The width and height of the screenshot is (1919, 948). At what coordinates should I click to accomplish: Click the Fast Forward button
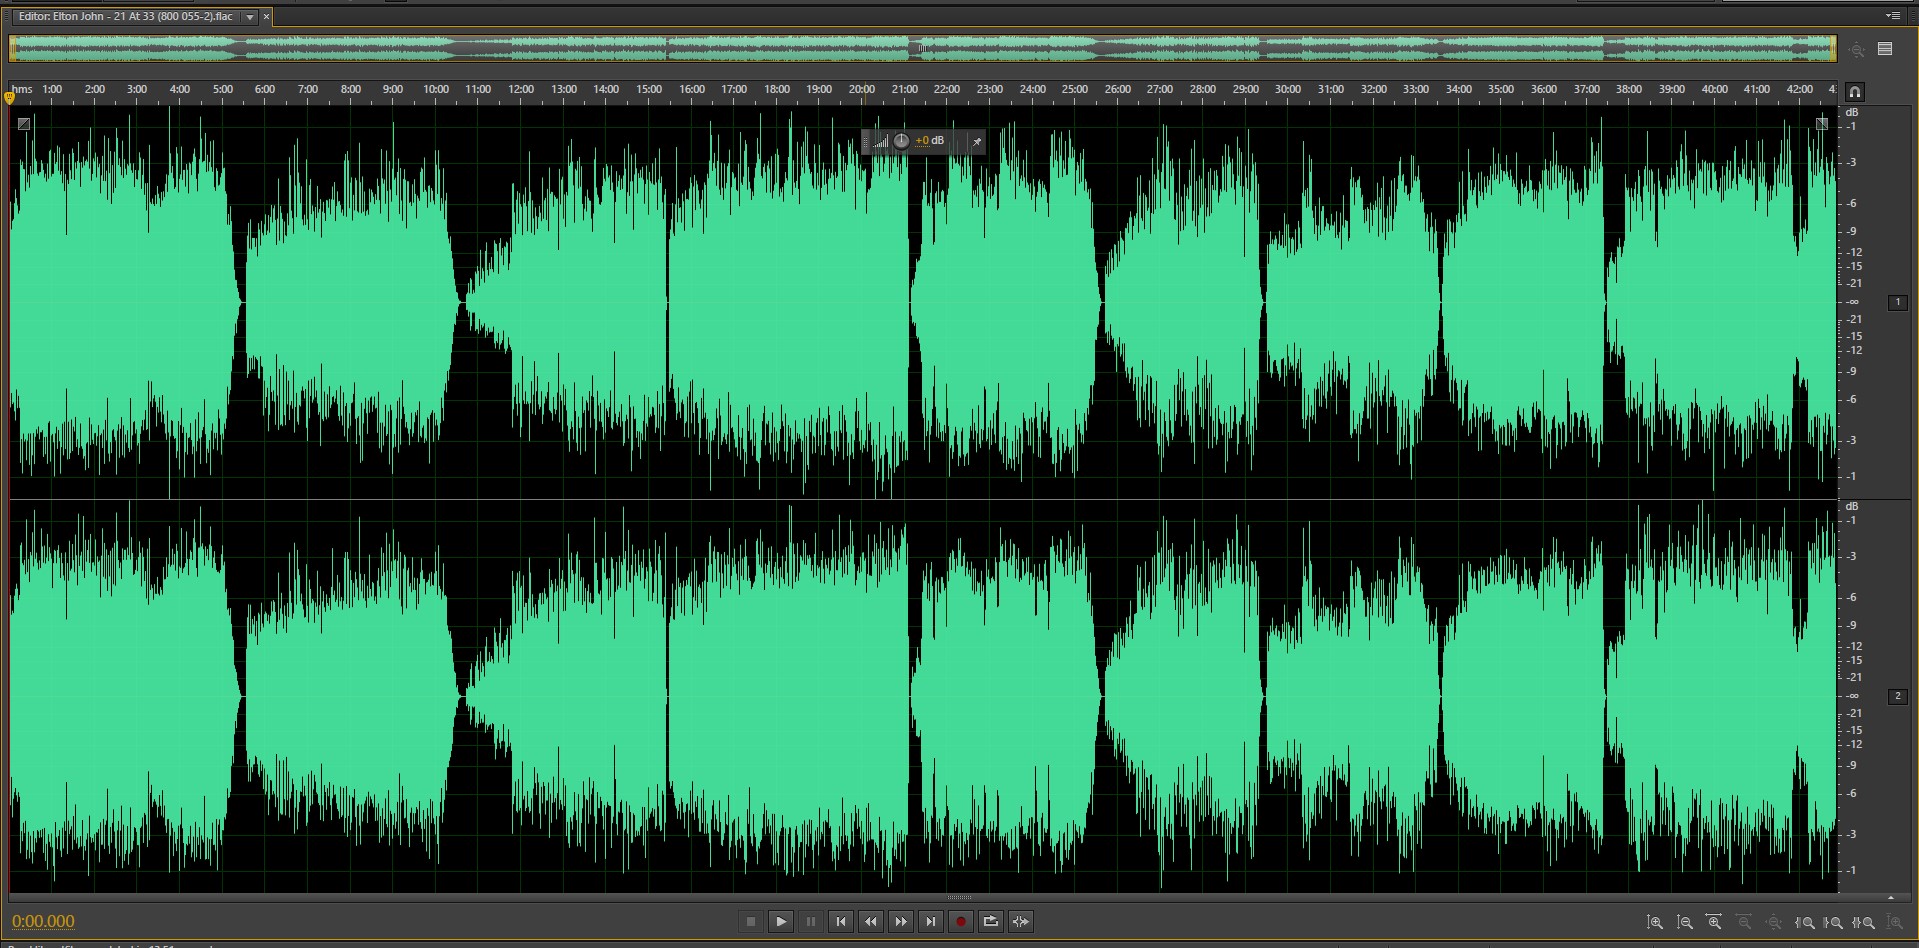point(901,922)
